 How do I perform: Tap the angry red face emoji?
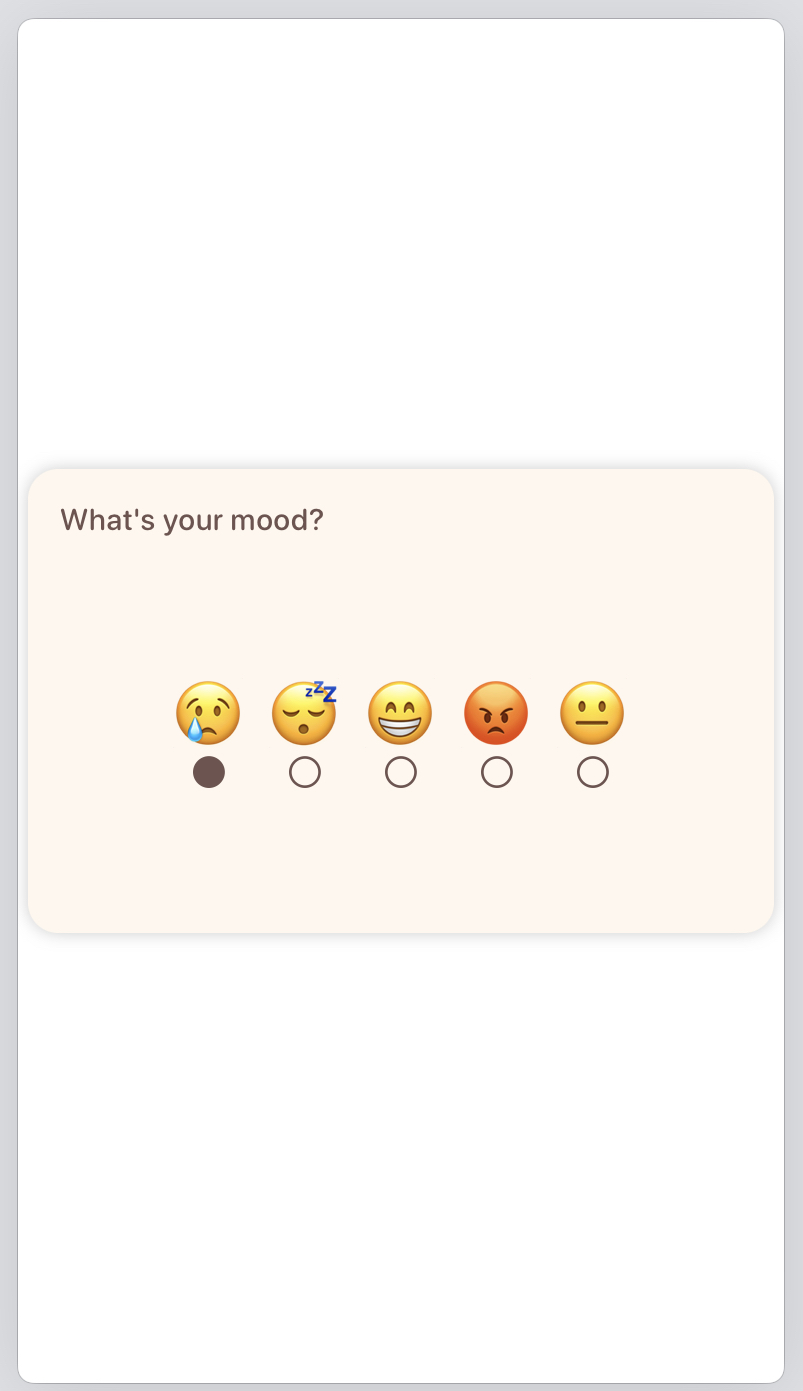pos(496,713)
